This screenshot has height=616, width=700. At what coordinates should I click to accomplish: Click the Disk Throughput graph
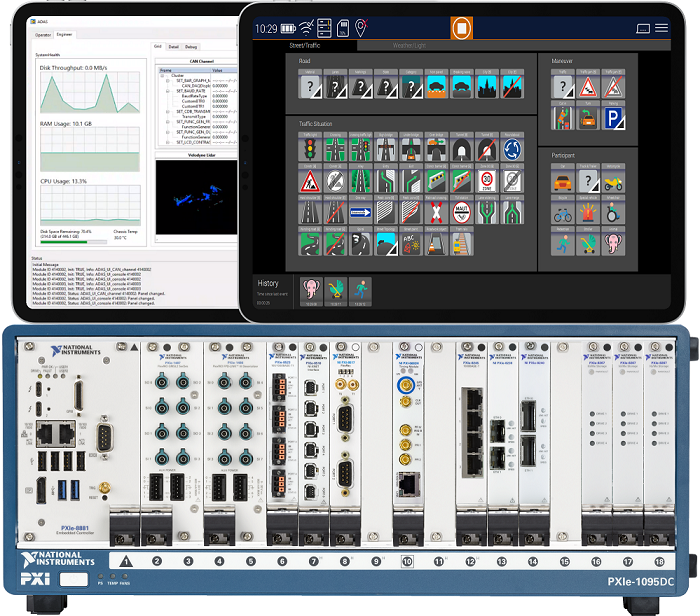click(90, 92)
